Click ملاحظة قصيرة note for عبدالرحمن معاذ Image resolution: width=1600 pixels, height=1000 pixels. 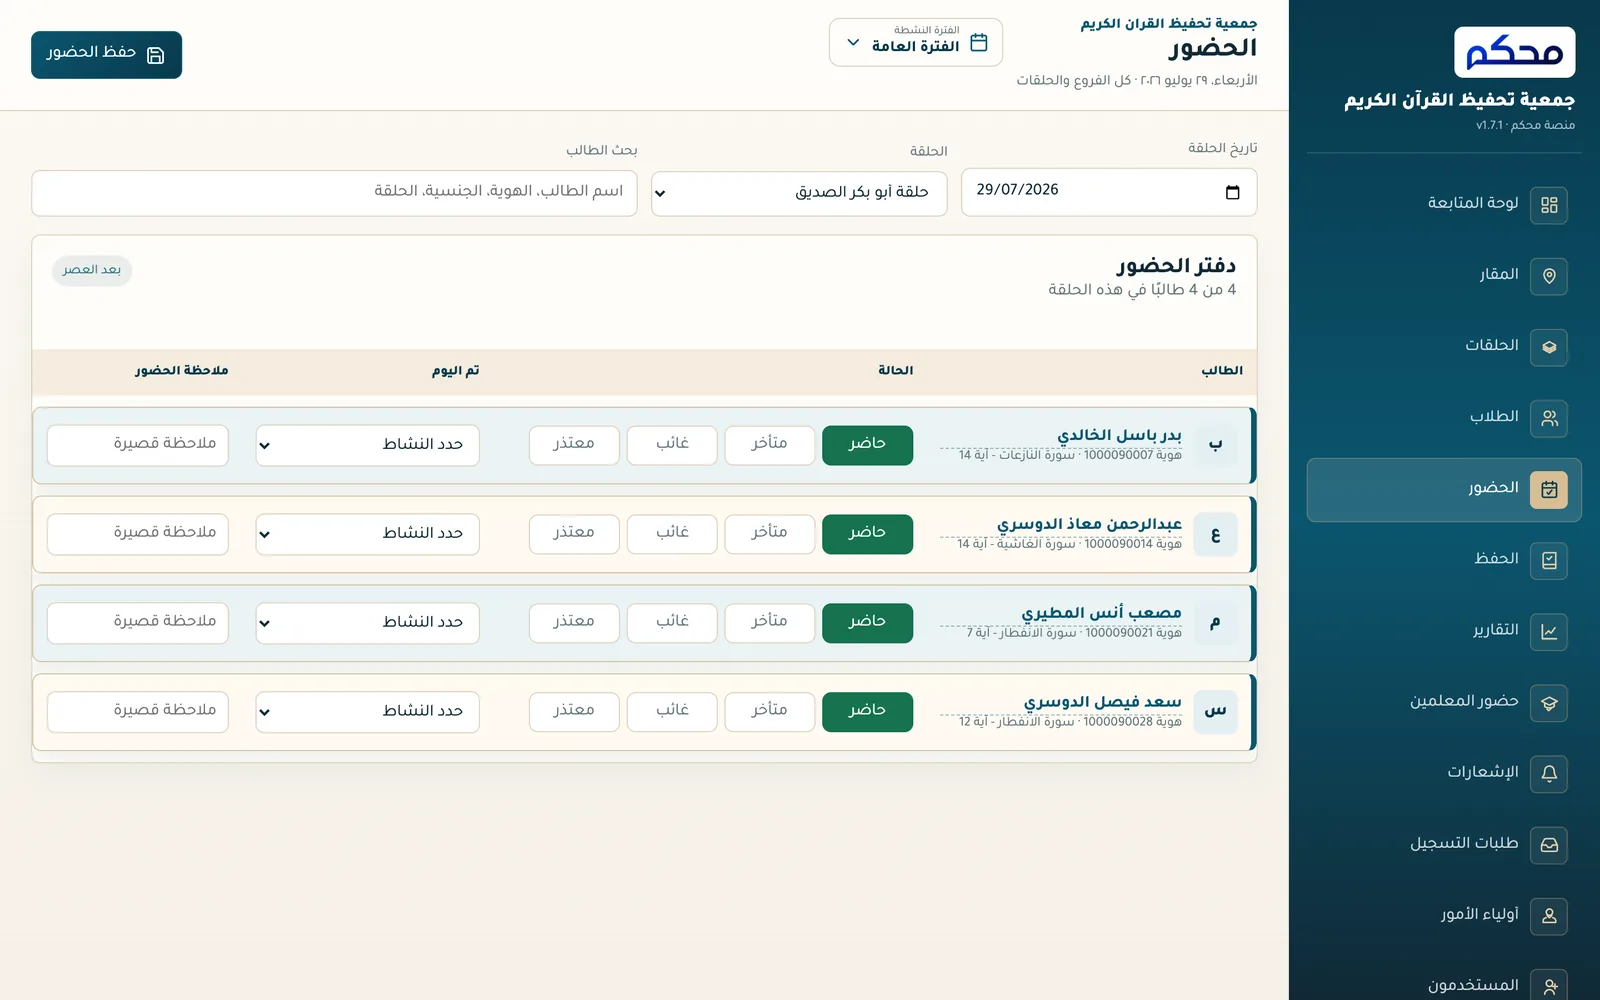coord(138,534)
